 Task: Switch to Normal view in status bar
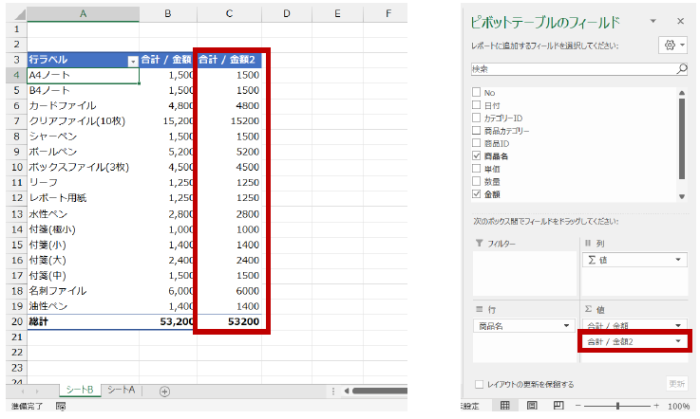[x=505, y=406]
